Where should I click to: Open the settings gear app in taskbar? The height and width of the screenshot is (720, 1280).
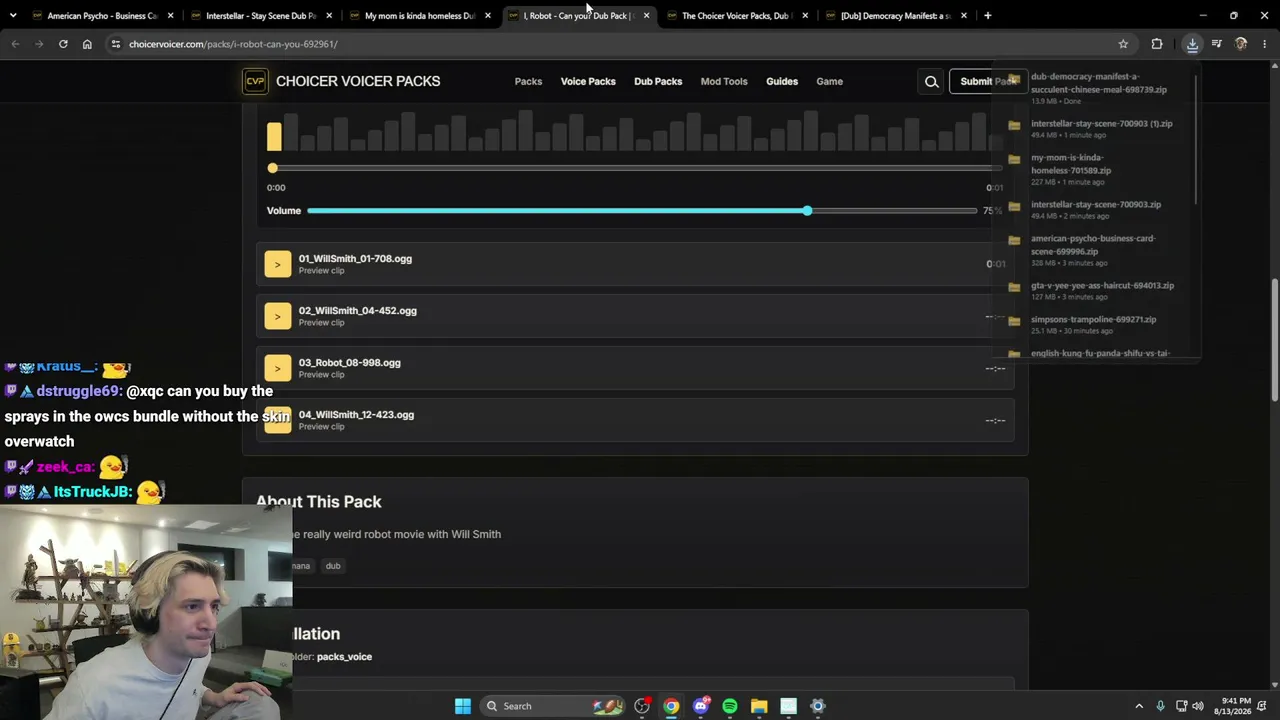pyautogui.click(x=818, y=706)
